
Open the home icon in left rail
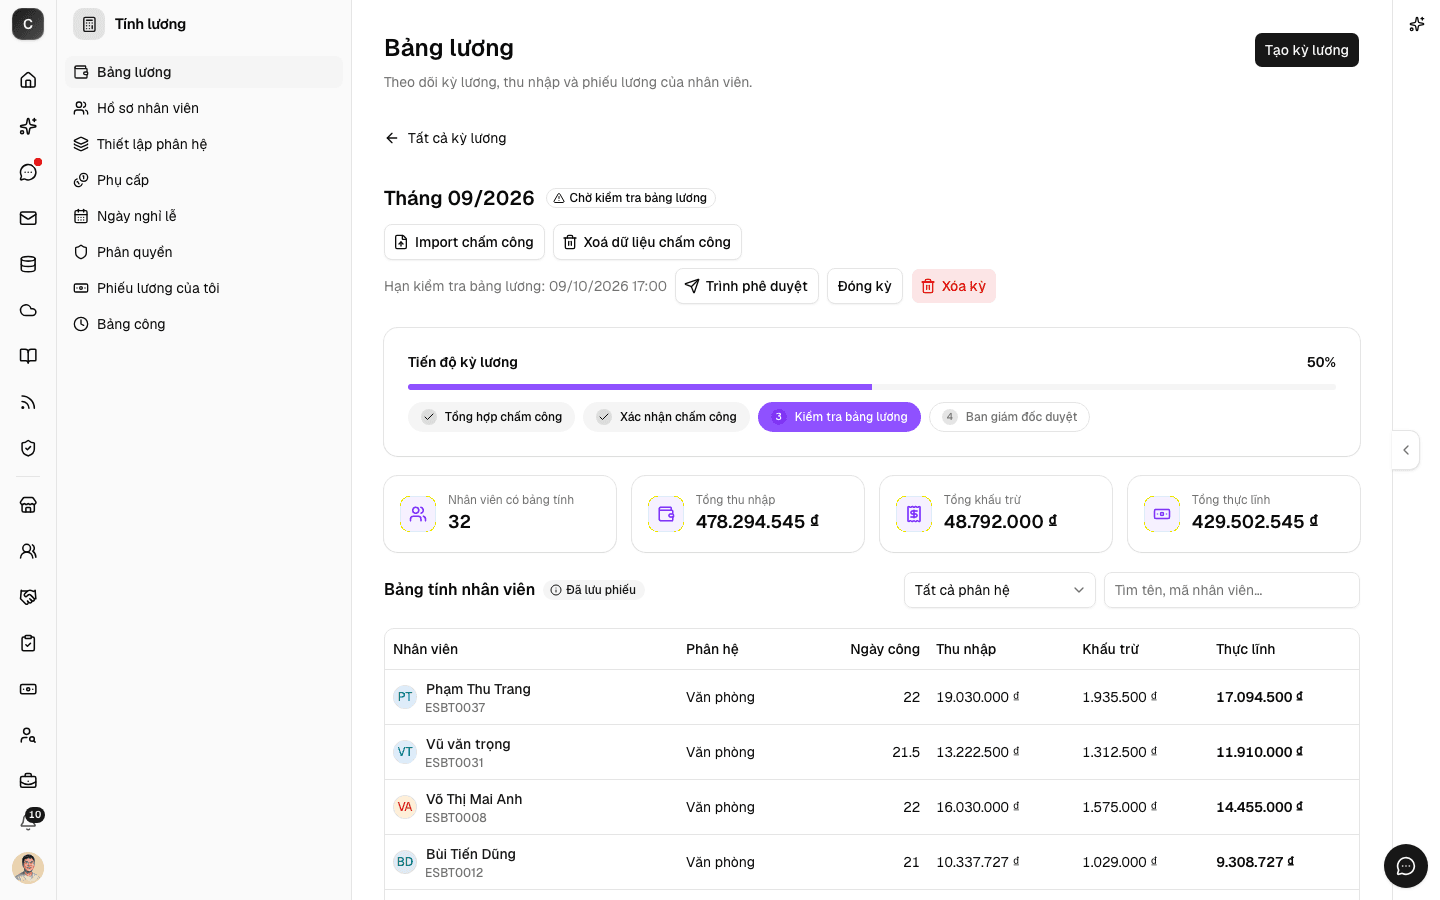[x=28, y=80]
